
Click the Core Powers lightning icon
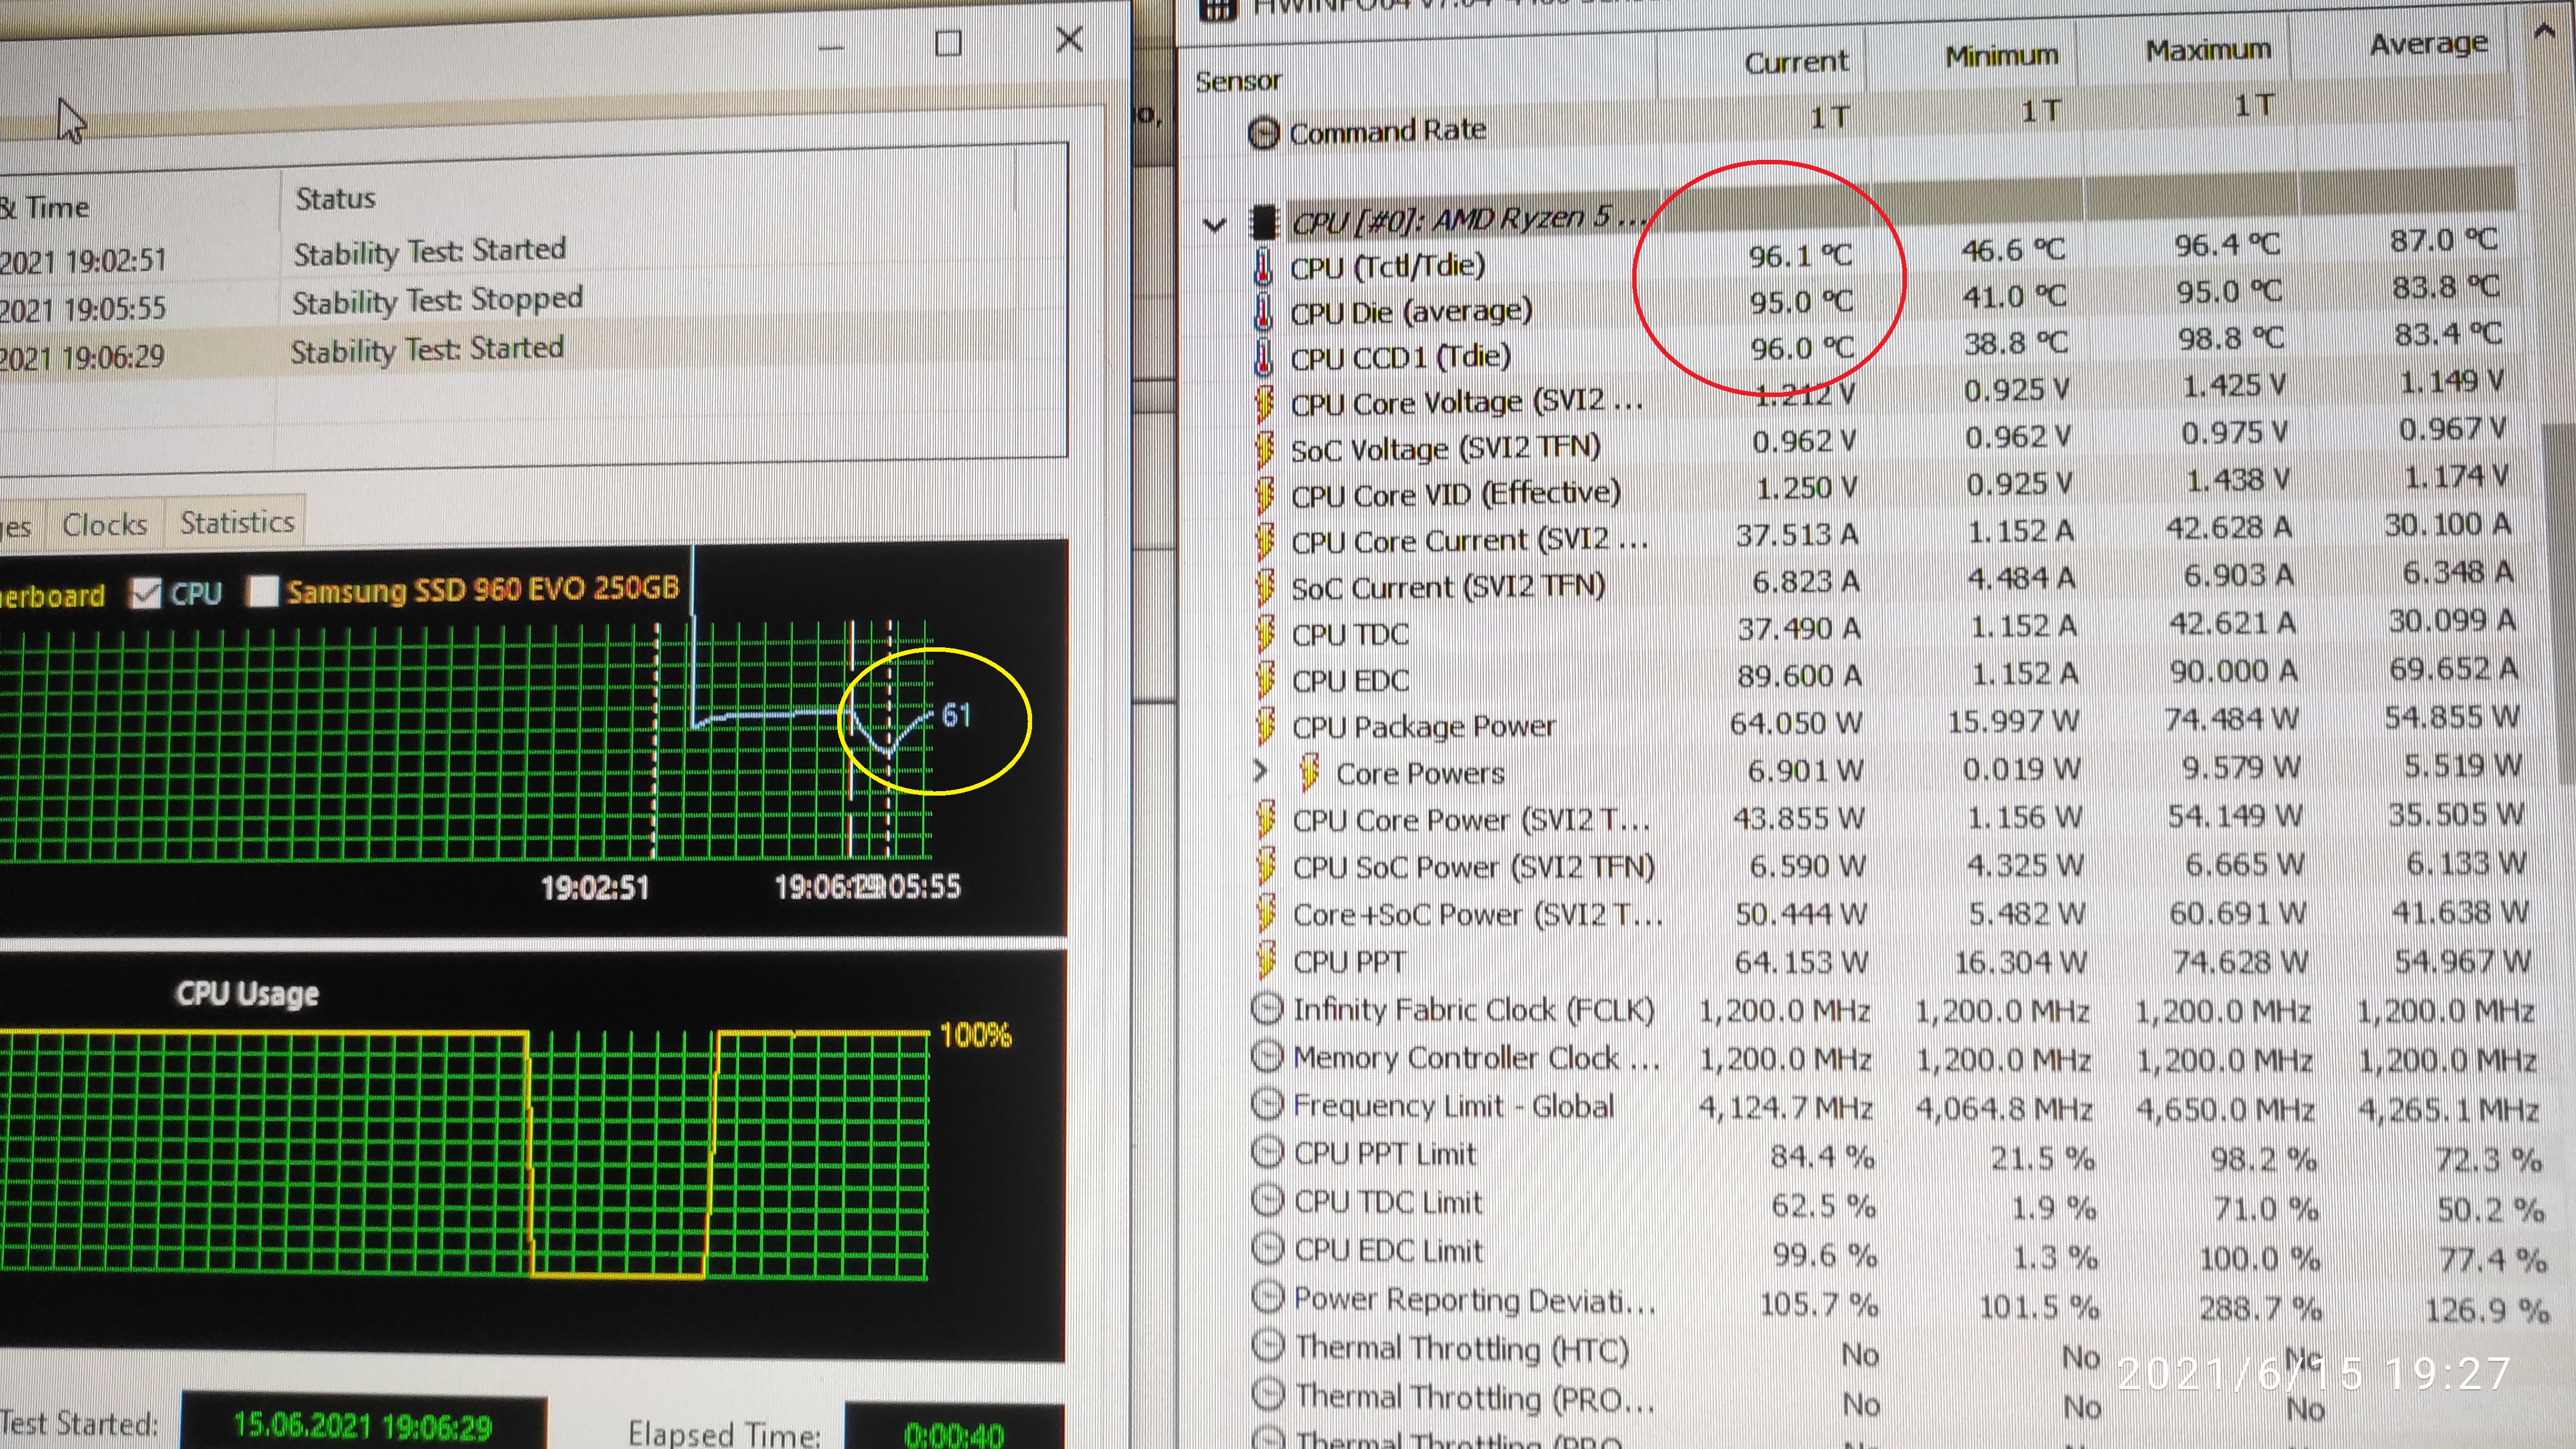click(x=1308, y=773)
